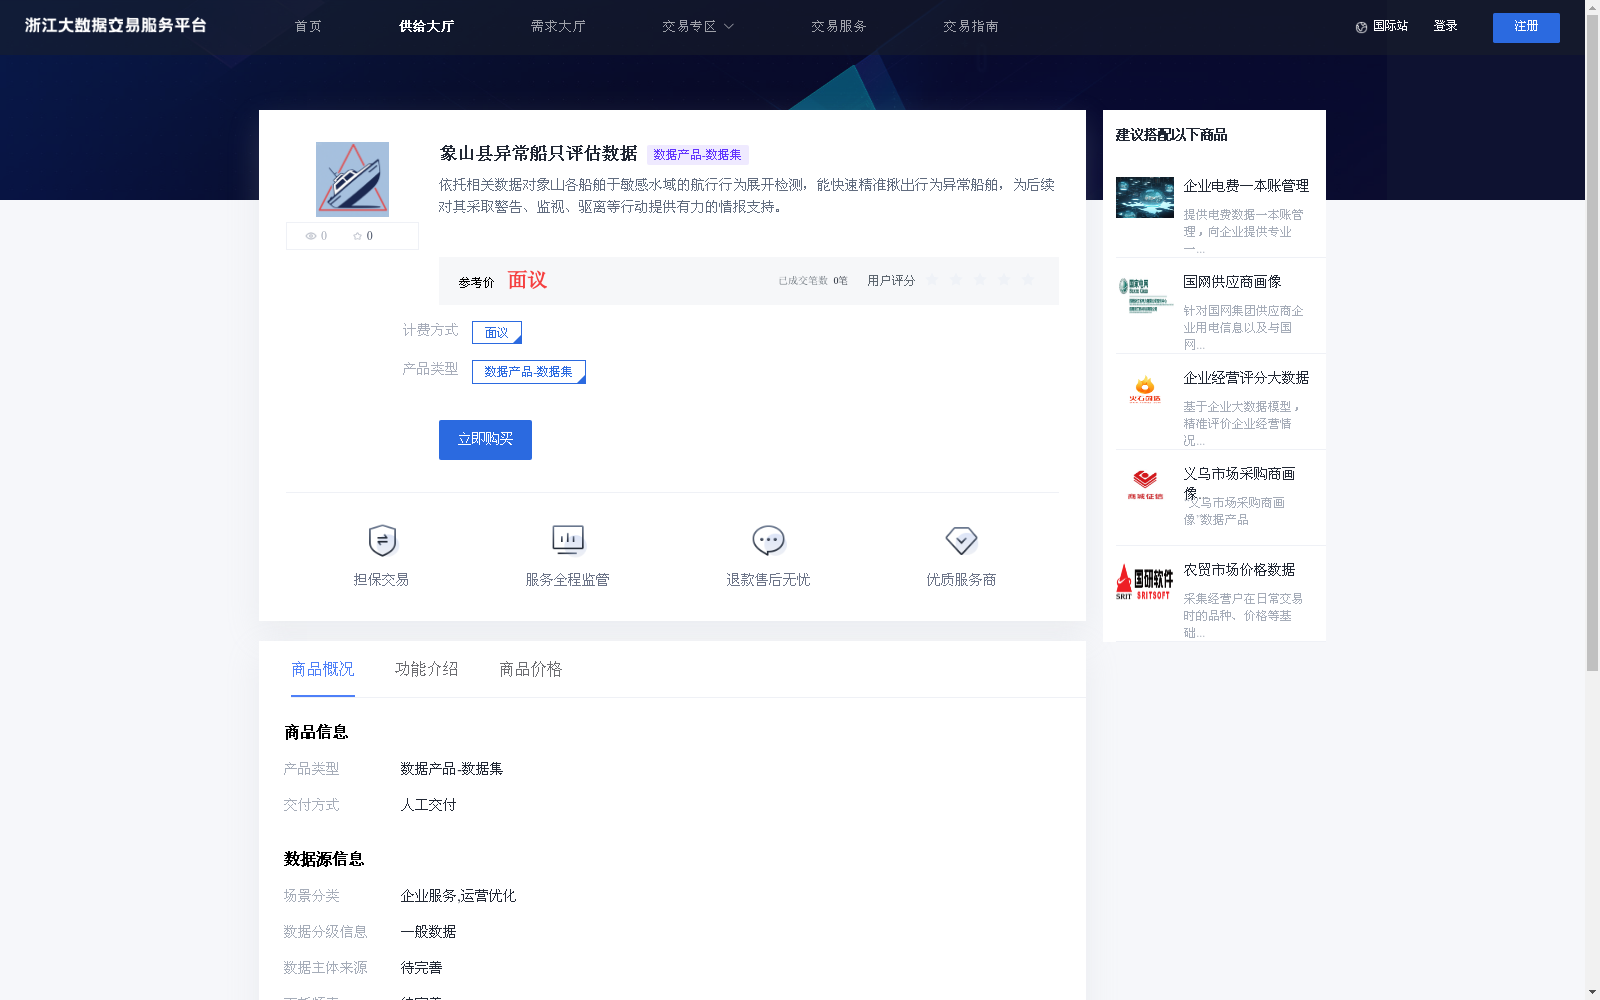Open 企业经营评分大数据 logo thumbnail
This screenshot has width=1600, height=1000.
tap(1145, 390)
